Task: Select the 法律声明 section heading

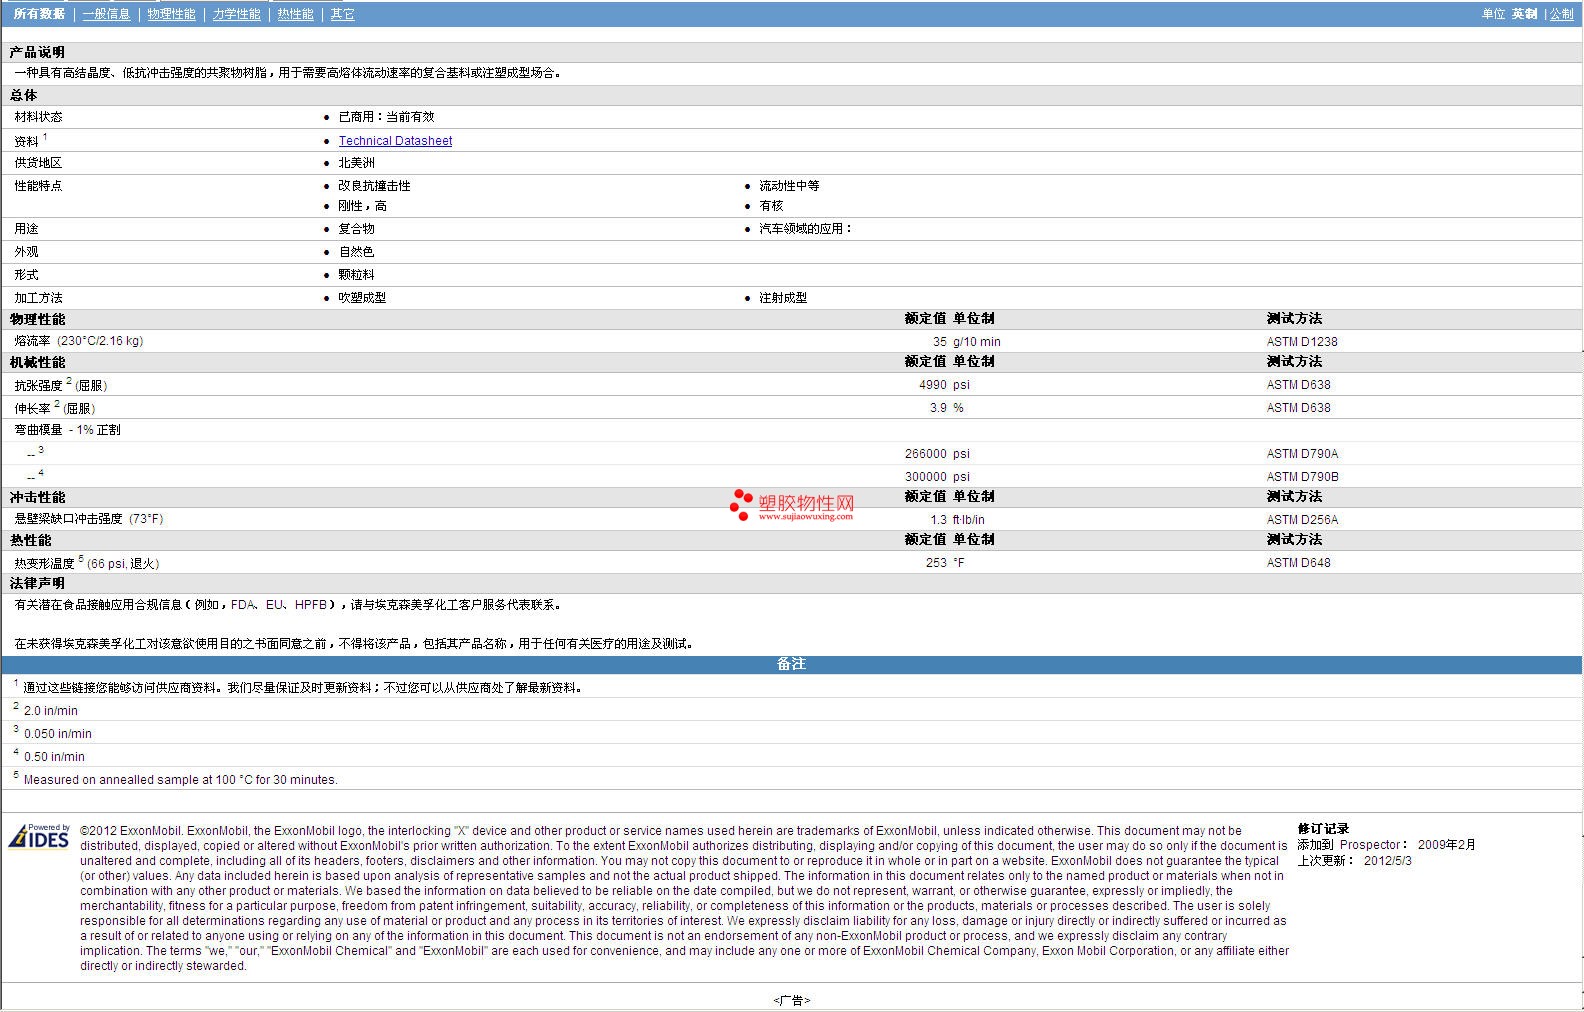Action: pyautogui.click(x=37, y=583)
